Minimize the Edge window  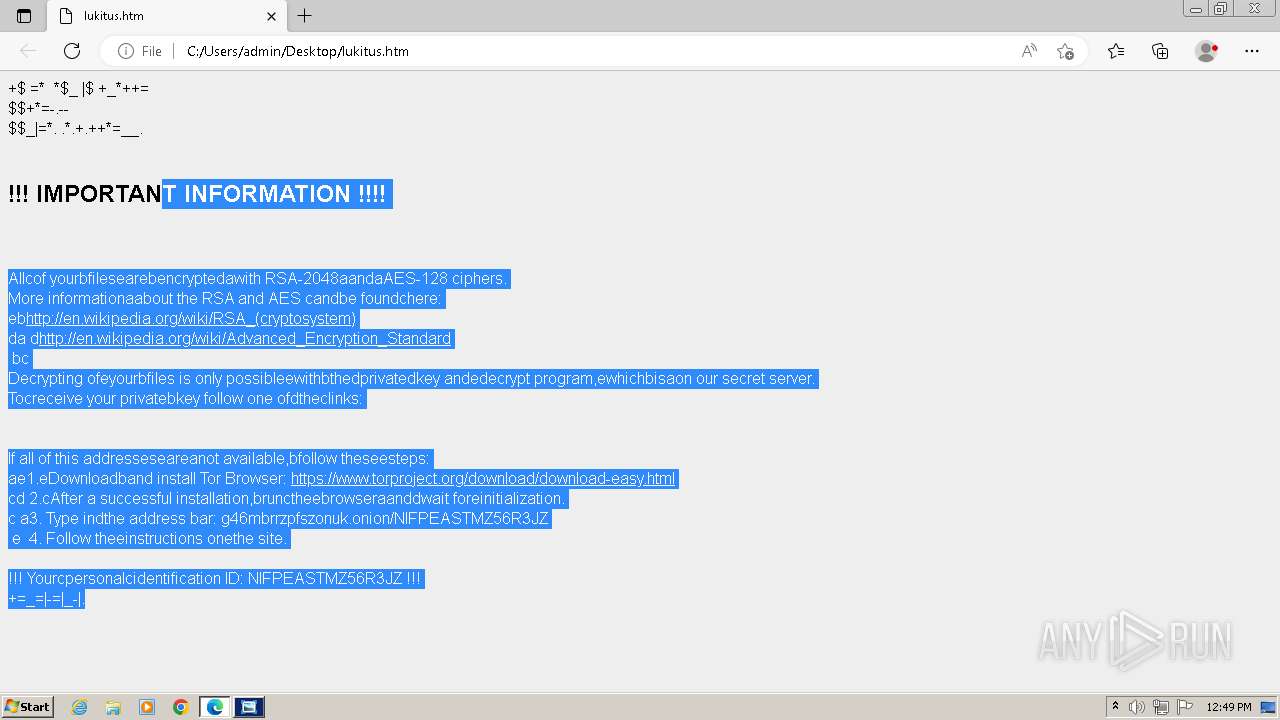[x=1195, y=9]
